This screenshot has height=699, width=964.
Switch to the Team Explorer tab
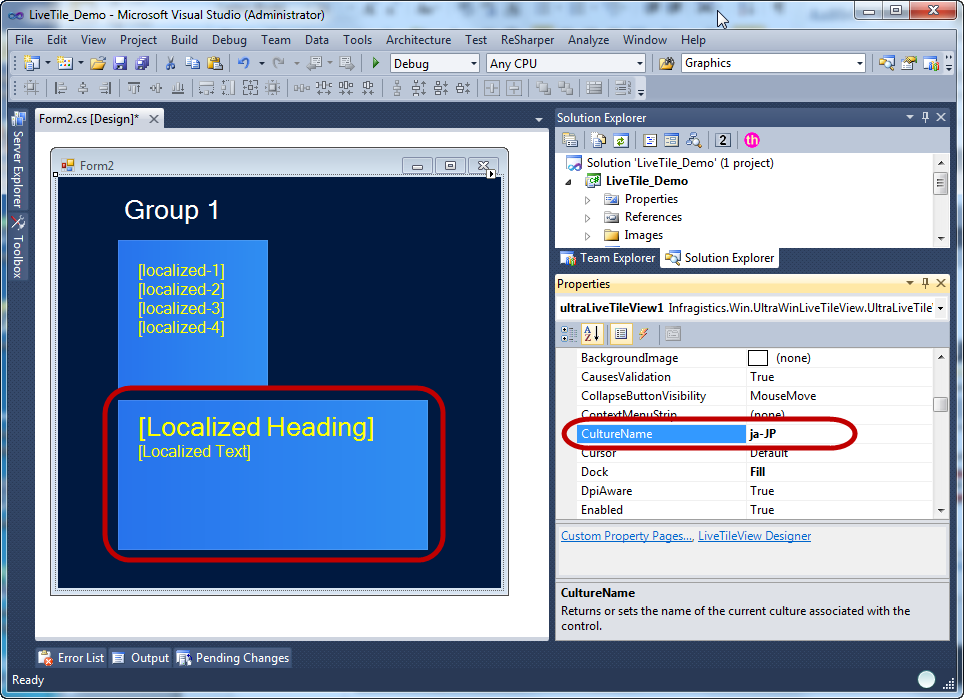[x=607, y=258]
